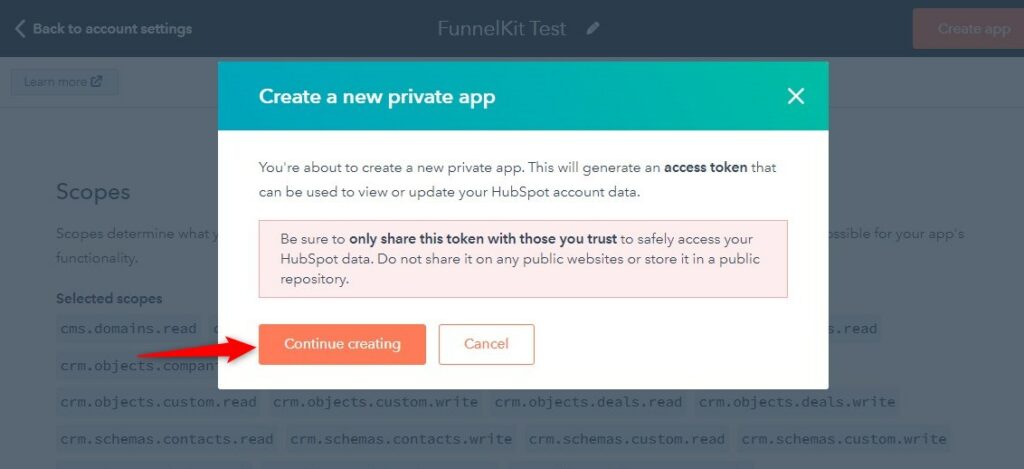Click the Create app button
This screenshot has width=1024, height=469.
968,29
